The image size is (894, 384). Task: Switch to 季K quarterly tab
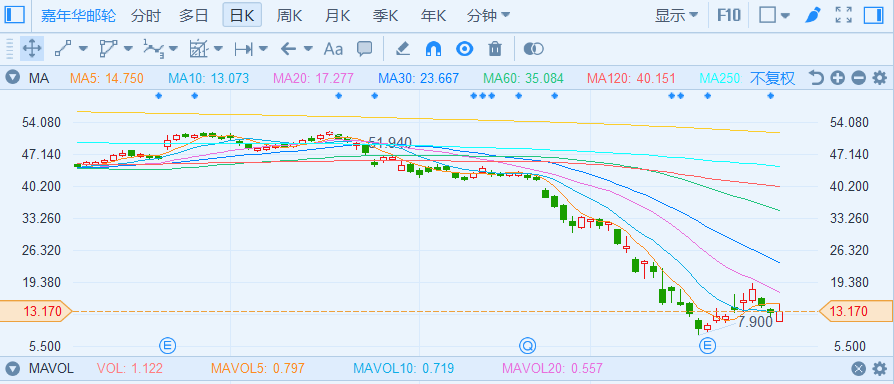click(385, 15)
